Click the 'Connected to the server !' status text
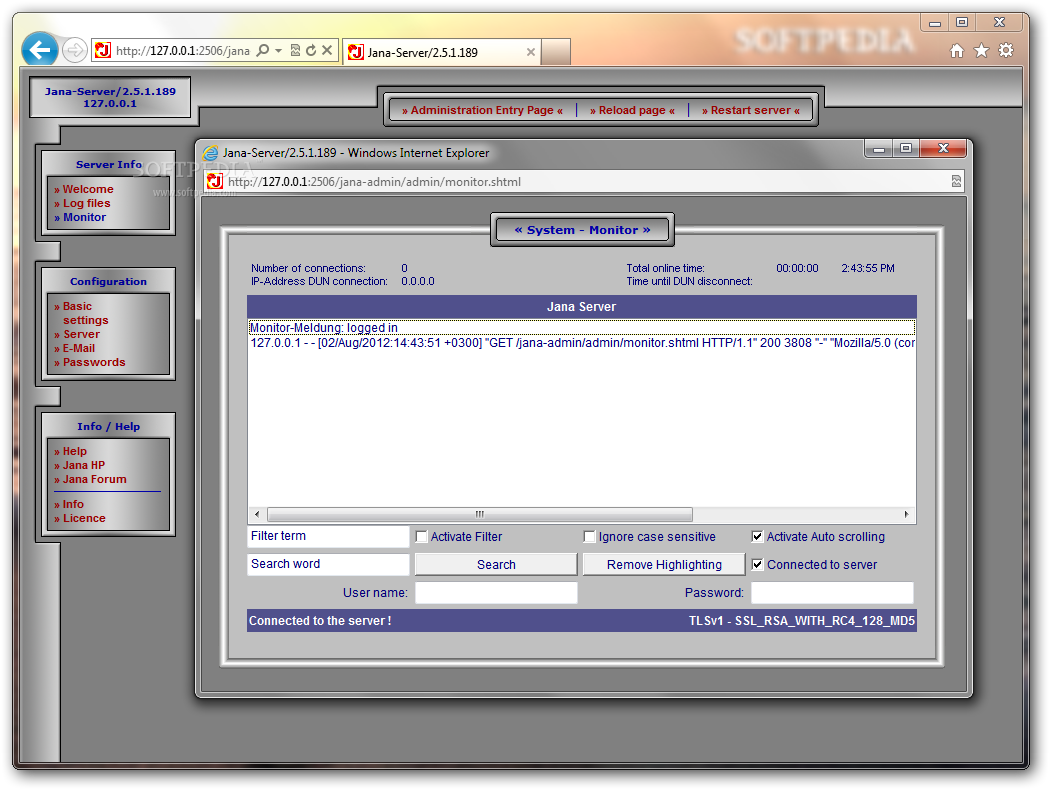This screenshot has height=790, width=1050. pyautogui.click(x=320, y=621)
